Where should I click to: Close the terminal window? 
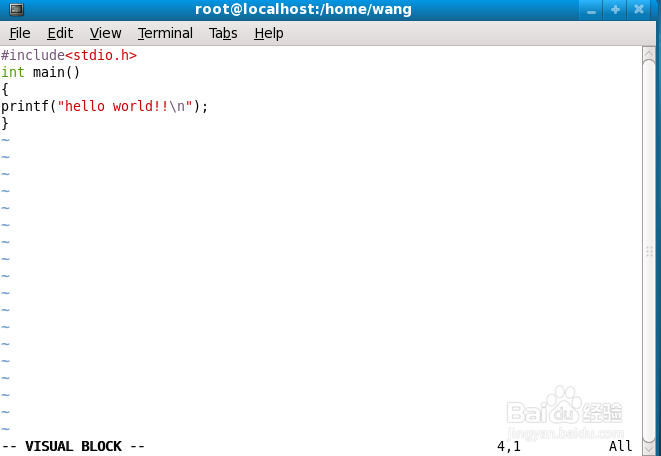[x=639, y=10]
